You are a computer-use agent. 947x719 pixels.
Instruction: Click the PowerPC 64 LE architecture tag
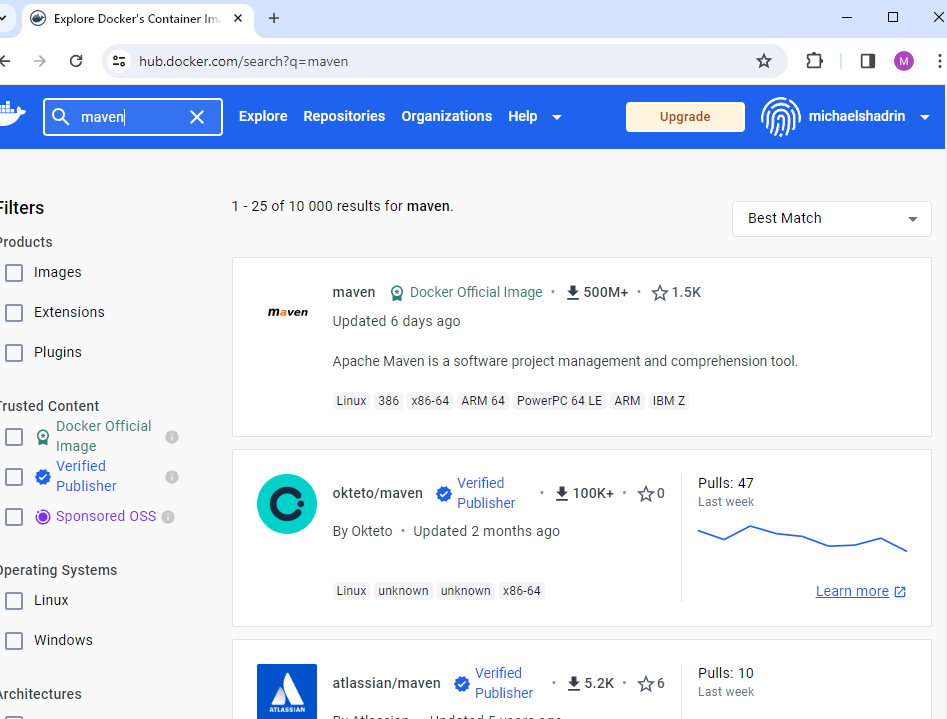(x=559, y=401)
